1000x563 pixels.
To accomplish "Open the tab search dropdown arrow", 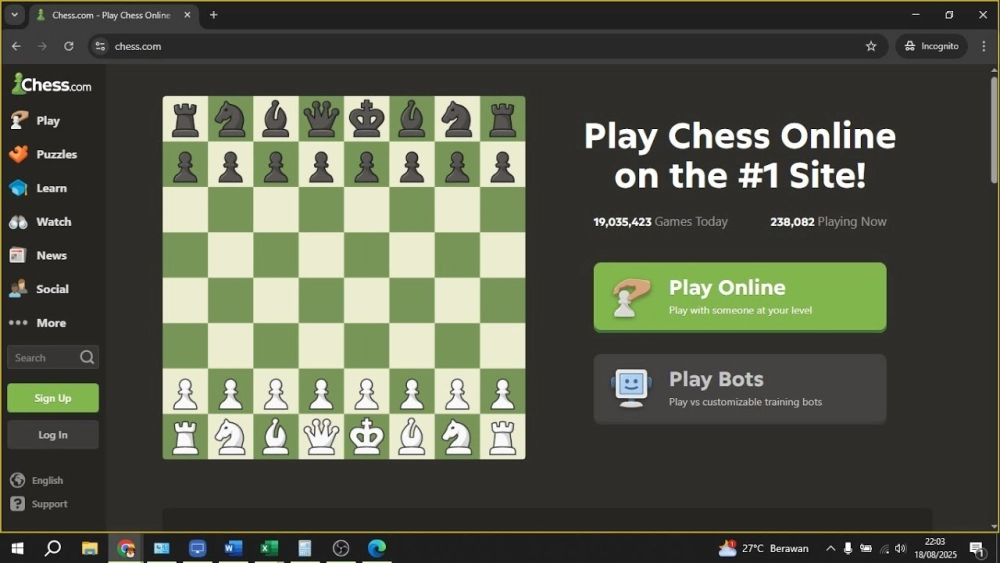I will click(15, 15).
